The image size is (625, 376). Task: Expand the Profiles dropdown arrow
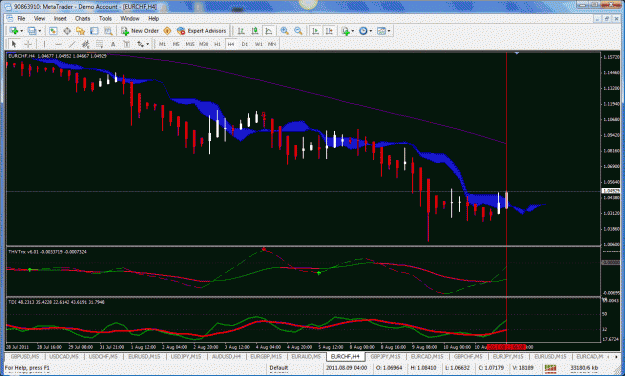40,31
